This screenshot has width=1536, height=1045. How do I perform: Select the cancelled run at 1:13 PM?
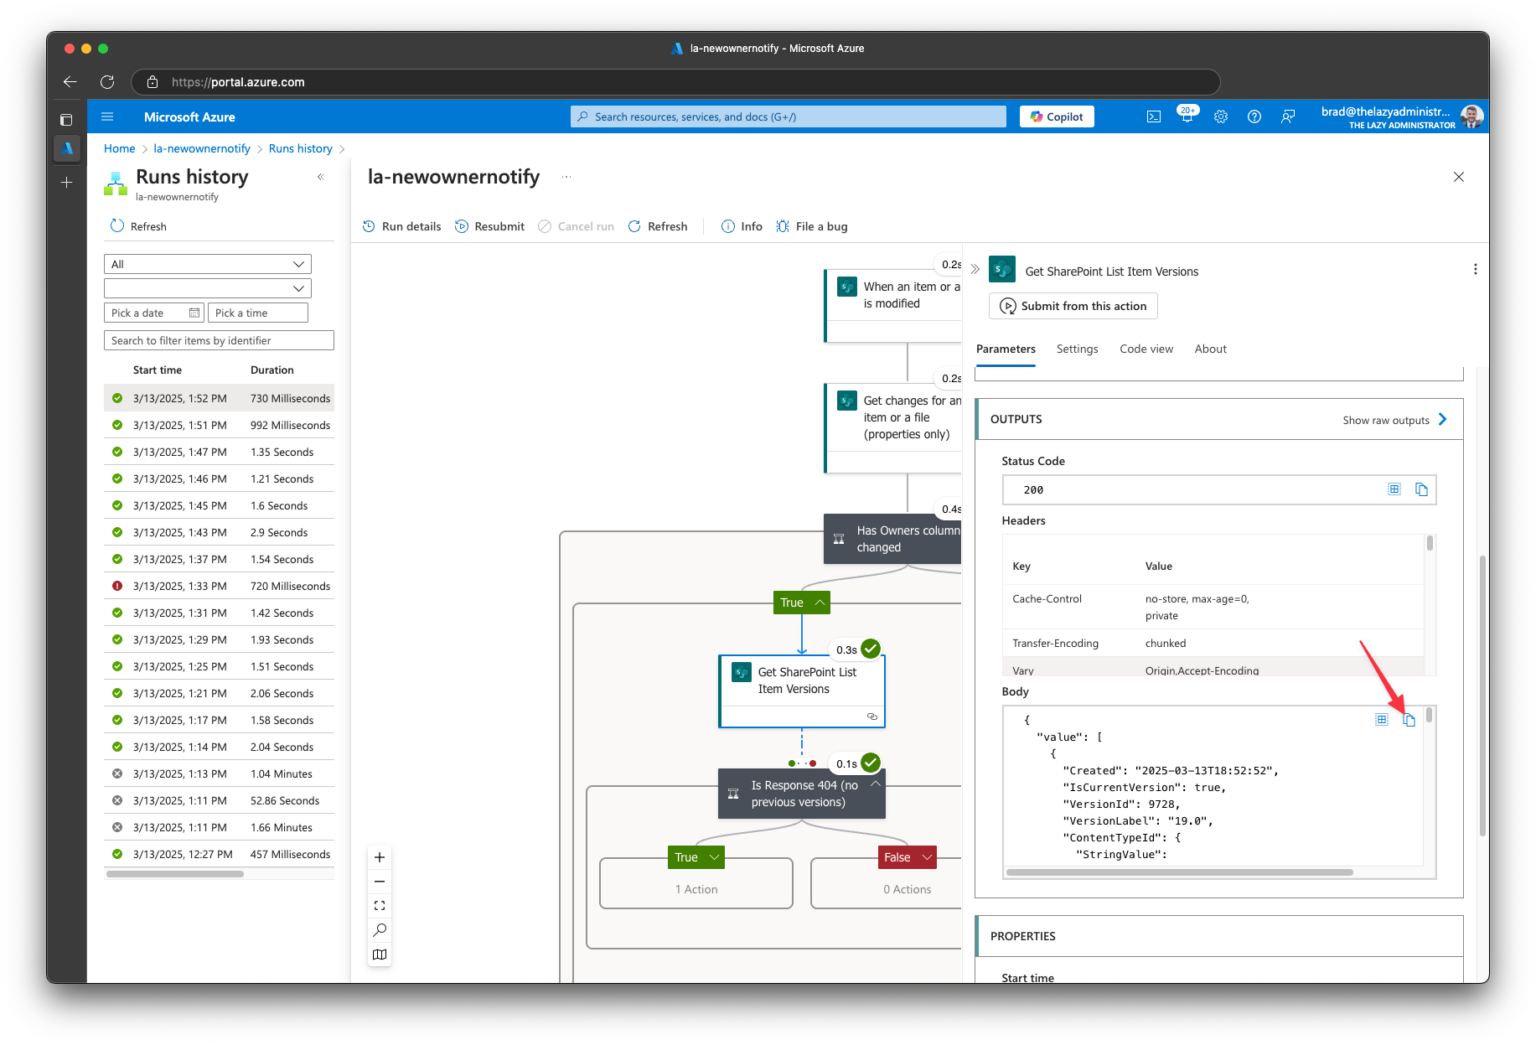(219, 774)
